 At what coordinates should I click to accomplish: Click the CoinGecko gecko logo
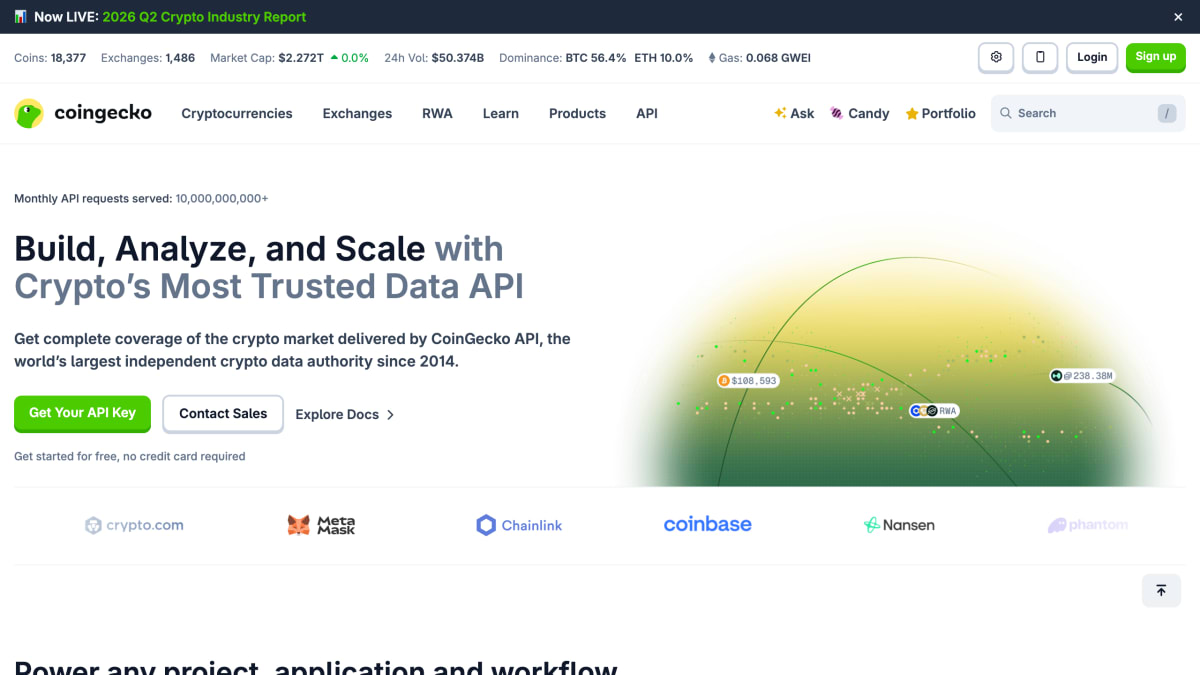click(29, 114)
